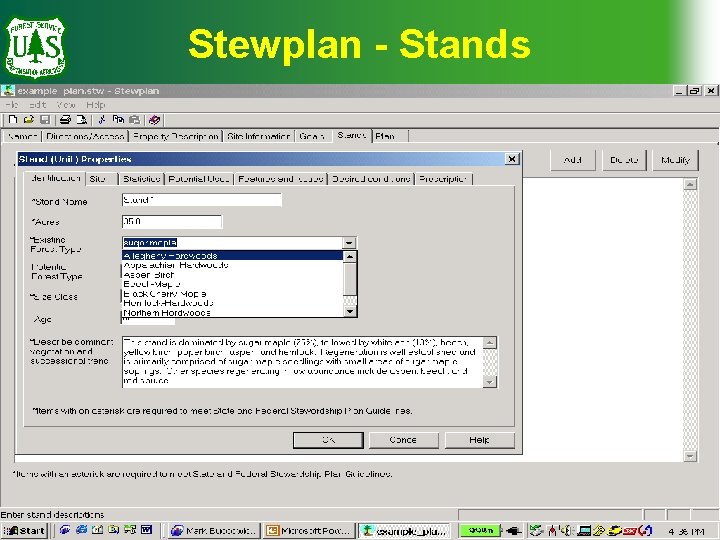This screenshot has width=720, height=540.
Task: Click the Acres input field
Action: pyautogui.click(x=172, y=221)
